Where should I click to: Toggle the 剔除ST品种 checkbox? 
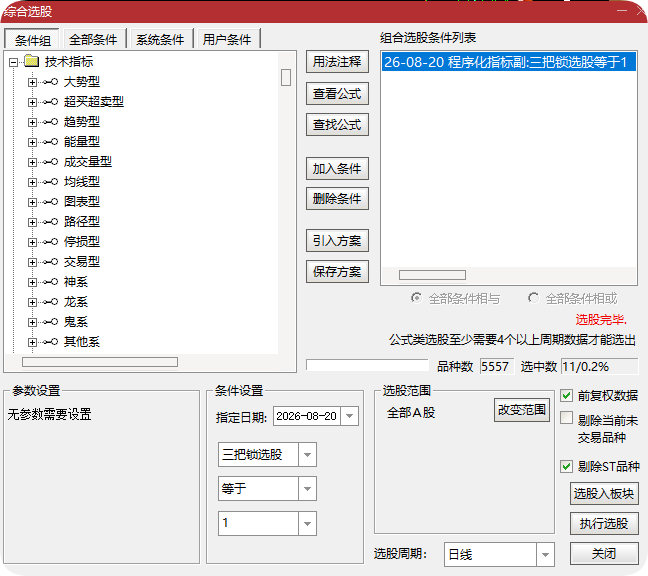(x=566, y=467)
